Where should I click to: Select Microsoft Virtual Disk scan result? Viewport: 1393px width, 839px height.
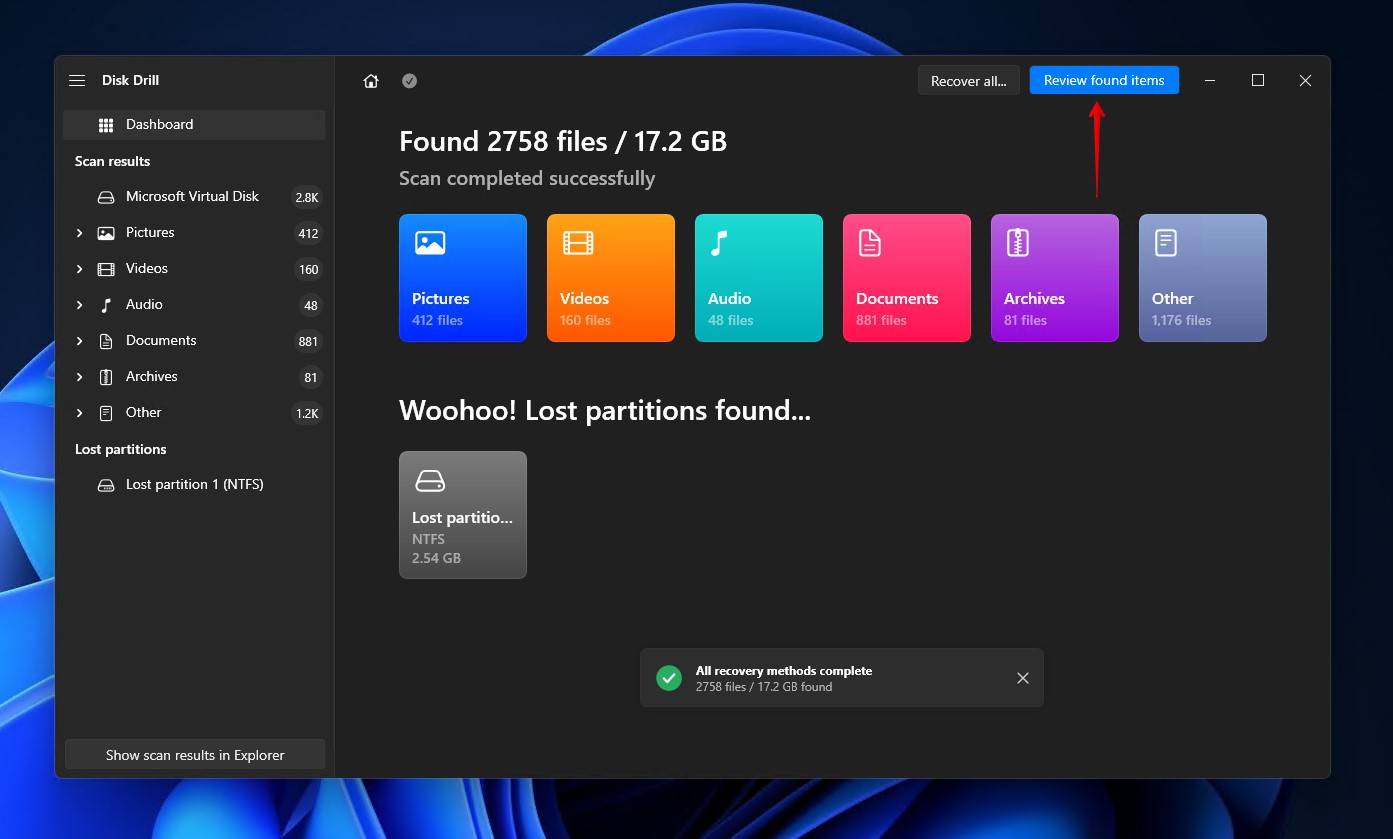[x=194, y=197]
